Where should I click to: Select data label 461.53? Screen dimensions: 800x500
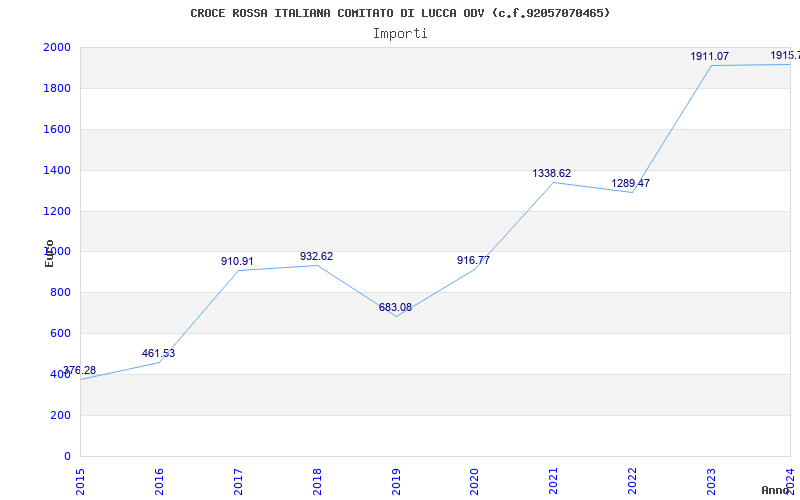coord(158,353)
